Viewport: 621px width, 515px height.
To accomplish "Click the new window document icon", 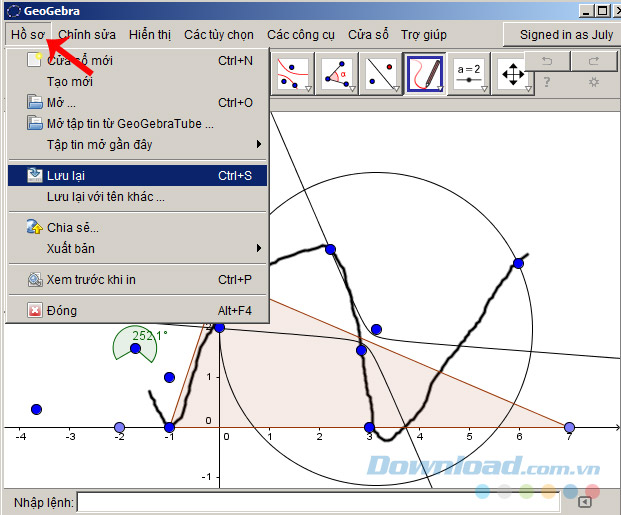I will 34,60.
